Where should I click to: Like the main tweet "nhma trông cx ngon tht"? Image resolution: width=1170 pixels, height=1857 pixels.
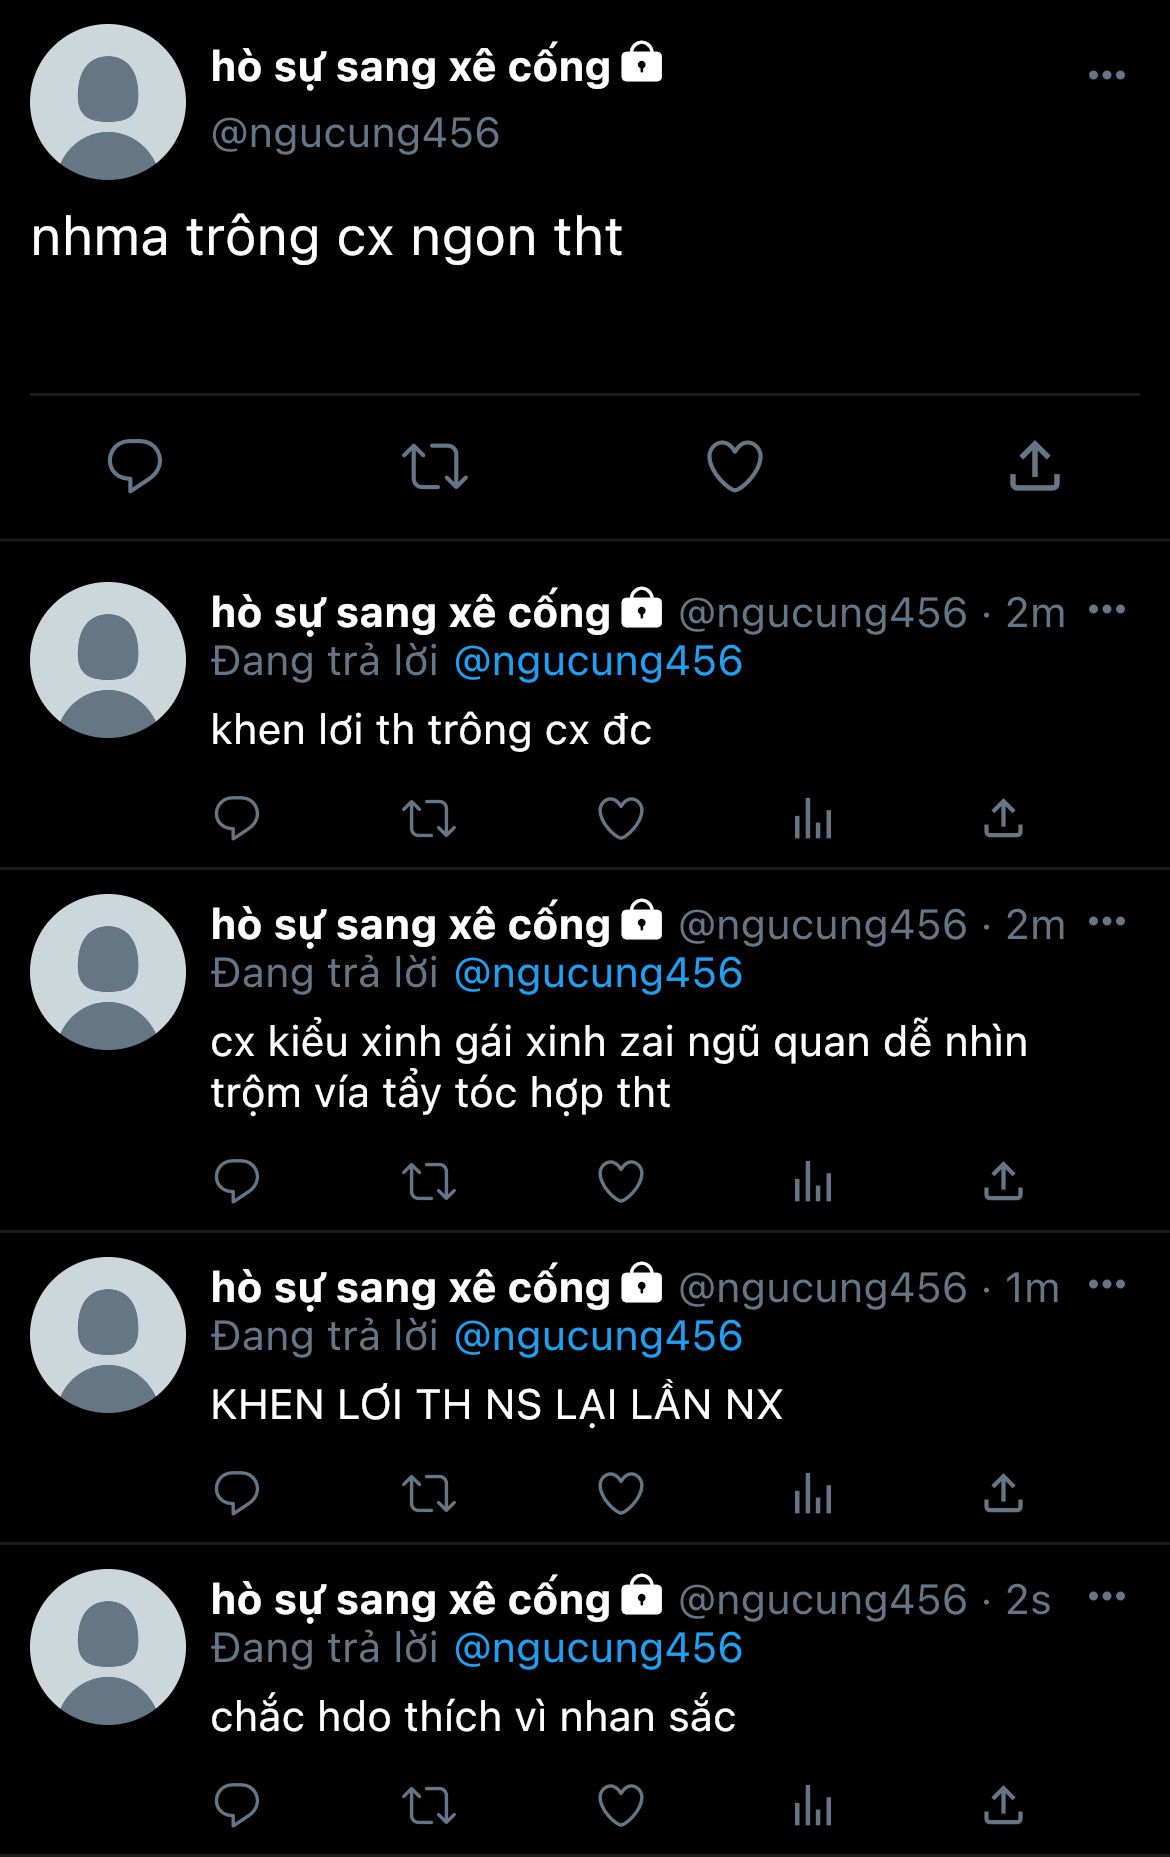click(x=734, y=466)
